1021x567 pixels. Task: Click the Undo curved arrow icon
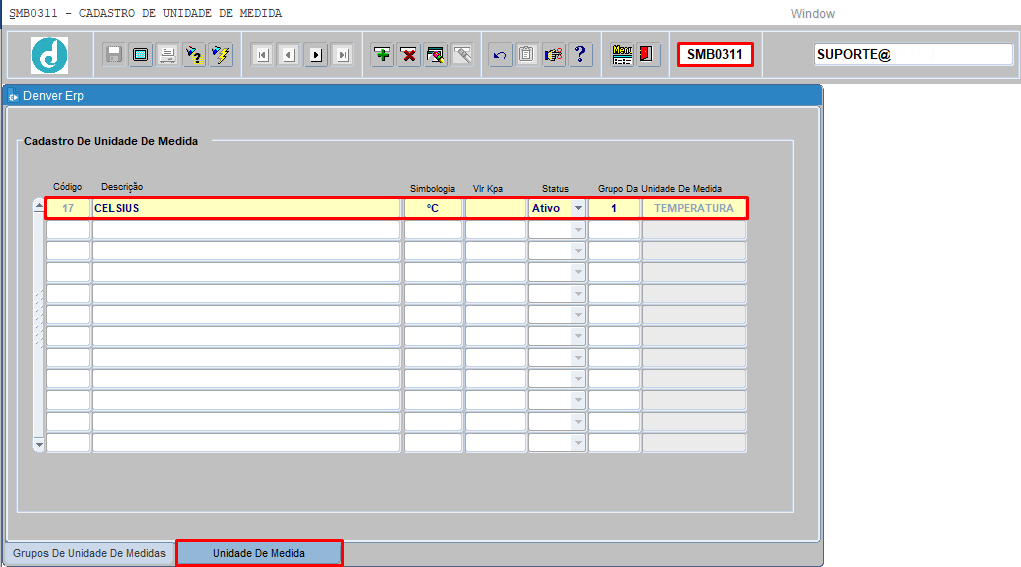point(500,55)
